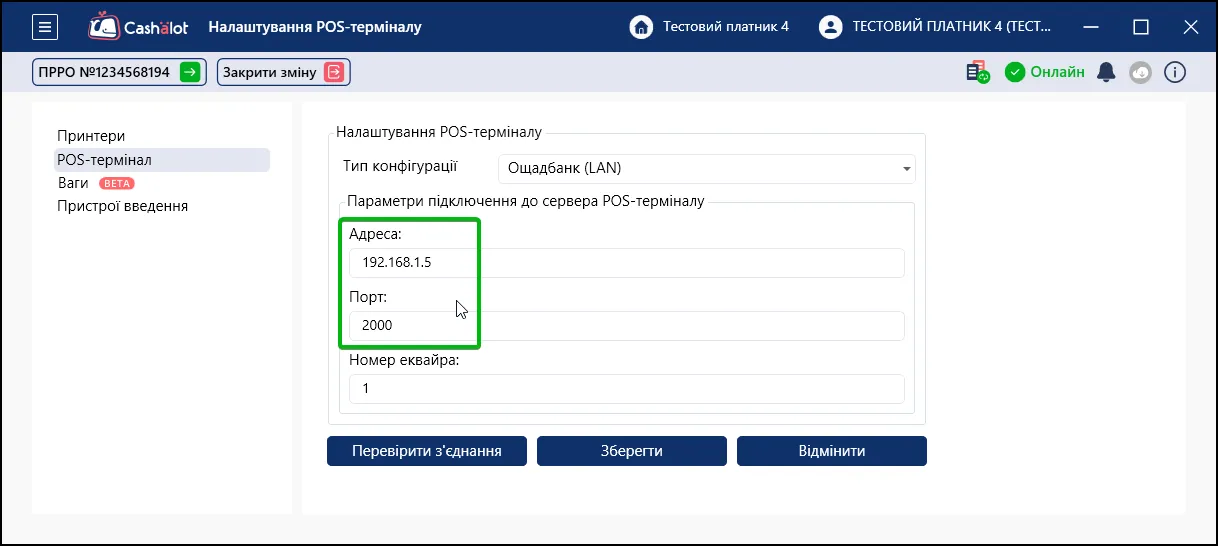Viewport: 1218px width, 546px height.
Task: Click the Зберегти button
Action: (x=632, y=451)
